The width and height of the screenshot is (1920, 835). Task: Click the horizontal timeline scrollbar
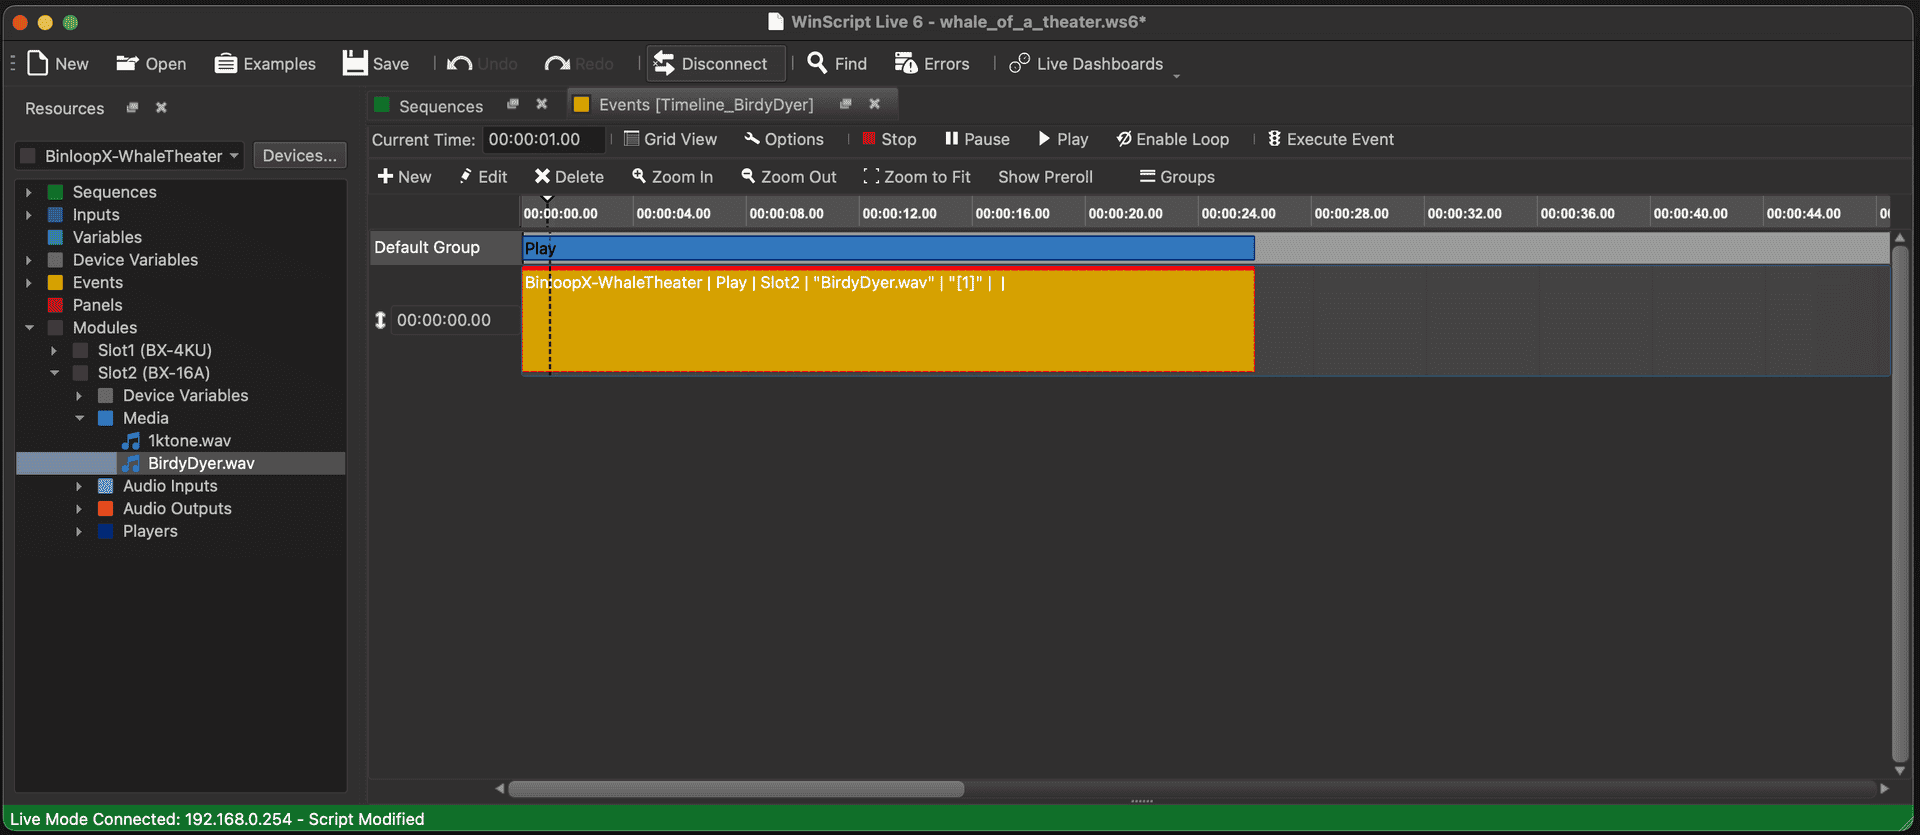pyautogui.click(x=736, y=789)
